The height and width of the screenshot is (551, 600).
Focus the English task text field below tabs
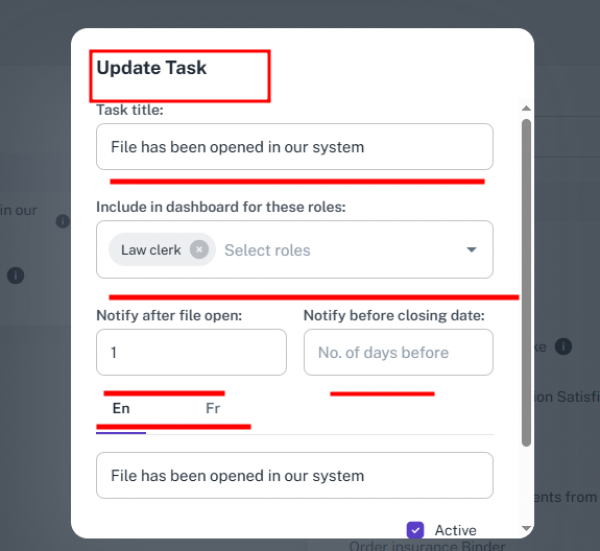point(294,475)
